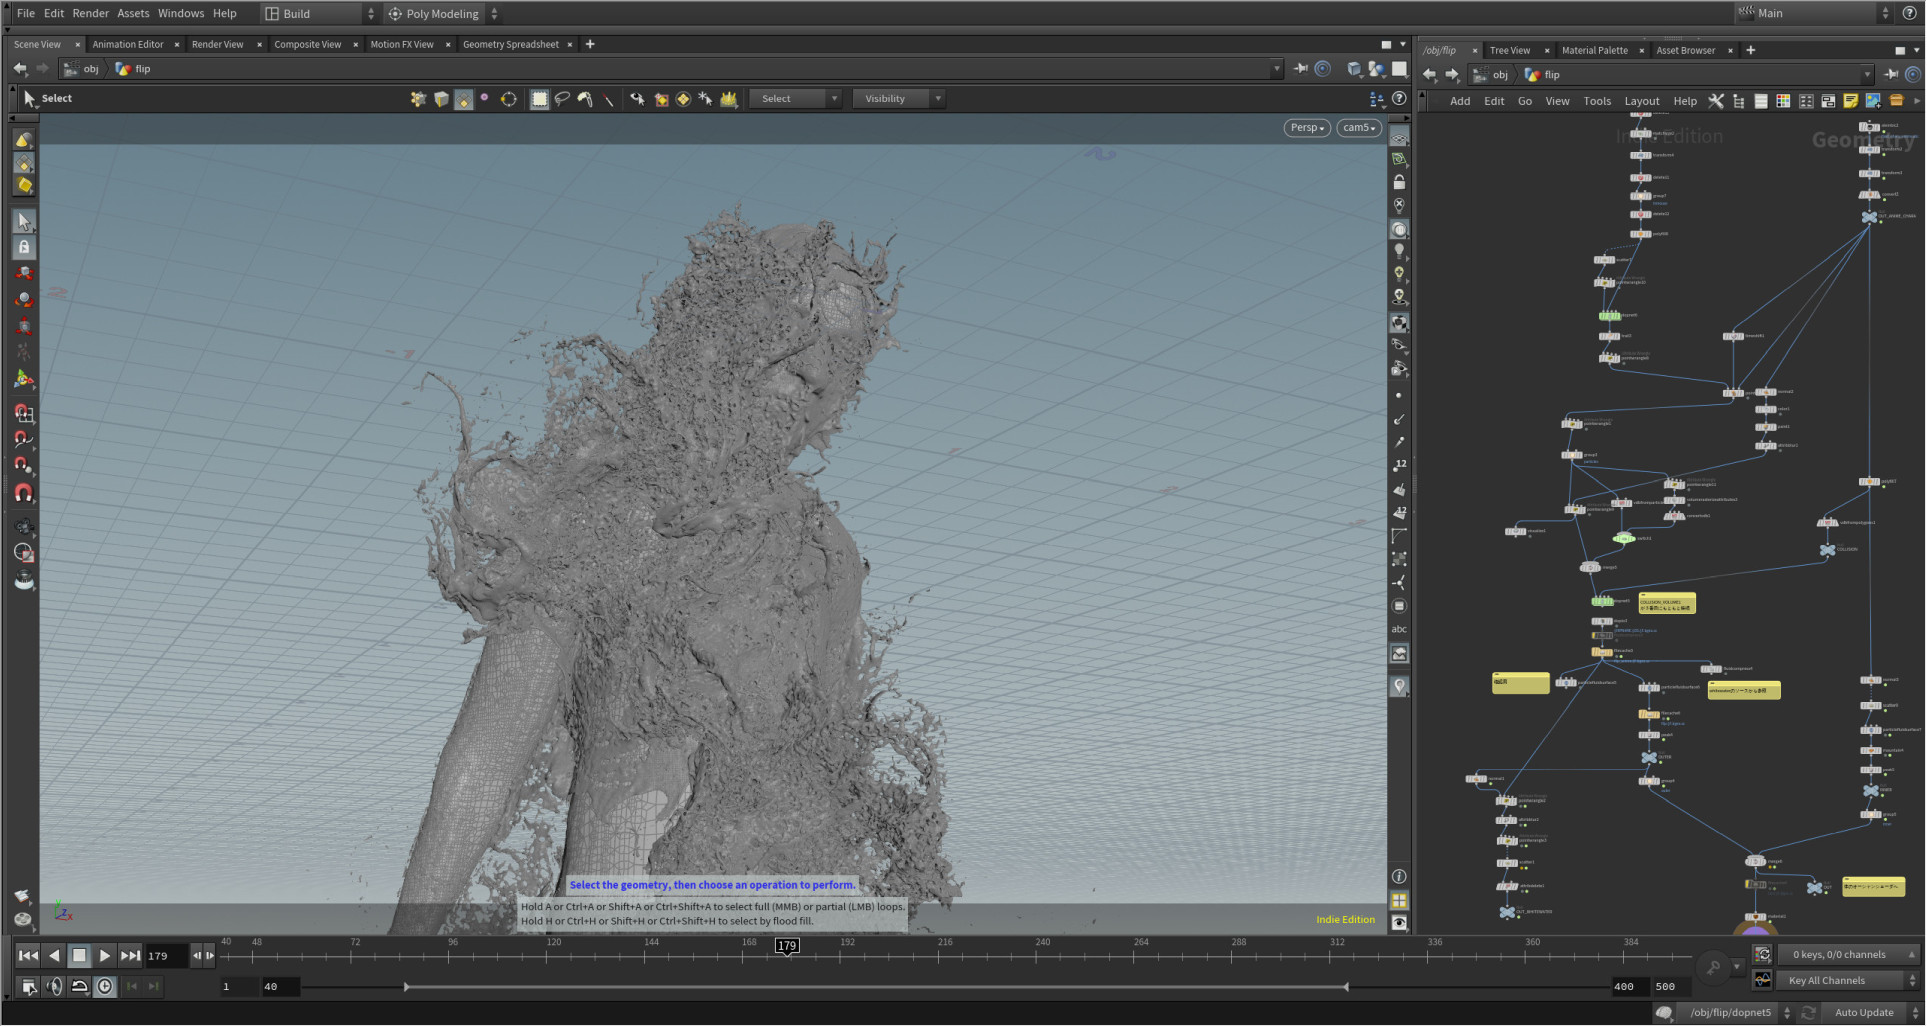Click the wrench icon in network editor toolbar

1716,101
